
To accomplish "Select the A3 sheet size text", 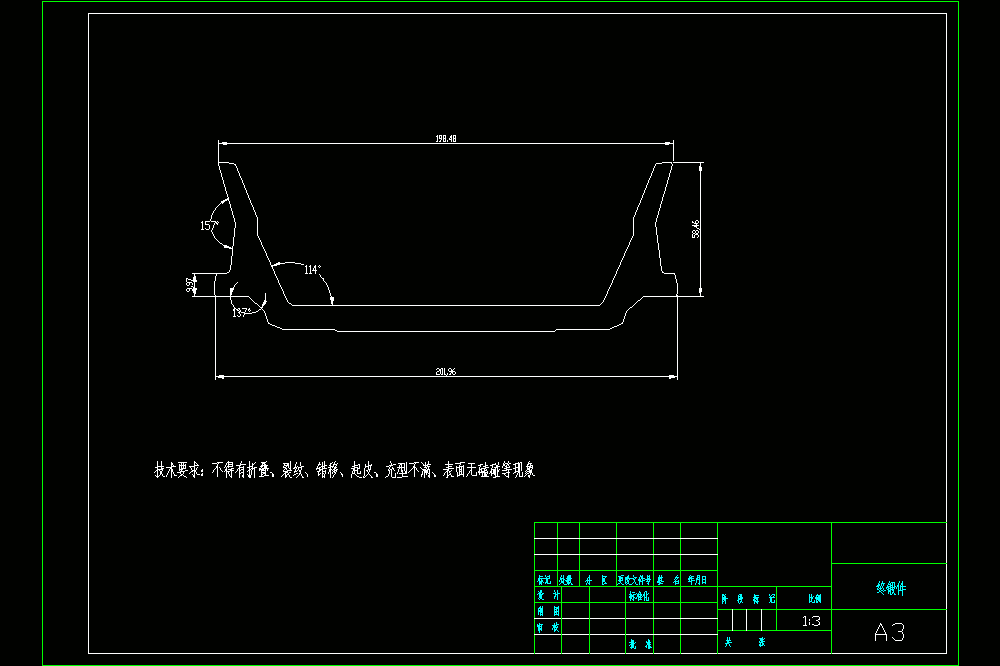I will pyautogui.click(x=890, y=632).
